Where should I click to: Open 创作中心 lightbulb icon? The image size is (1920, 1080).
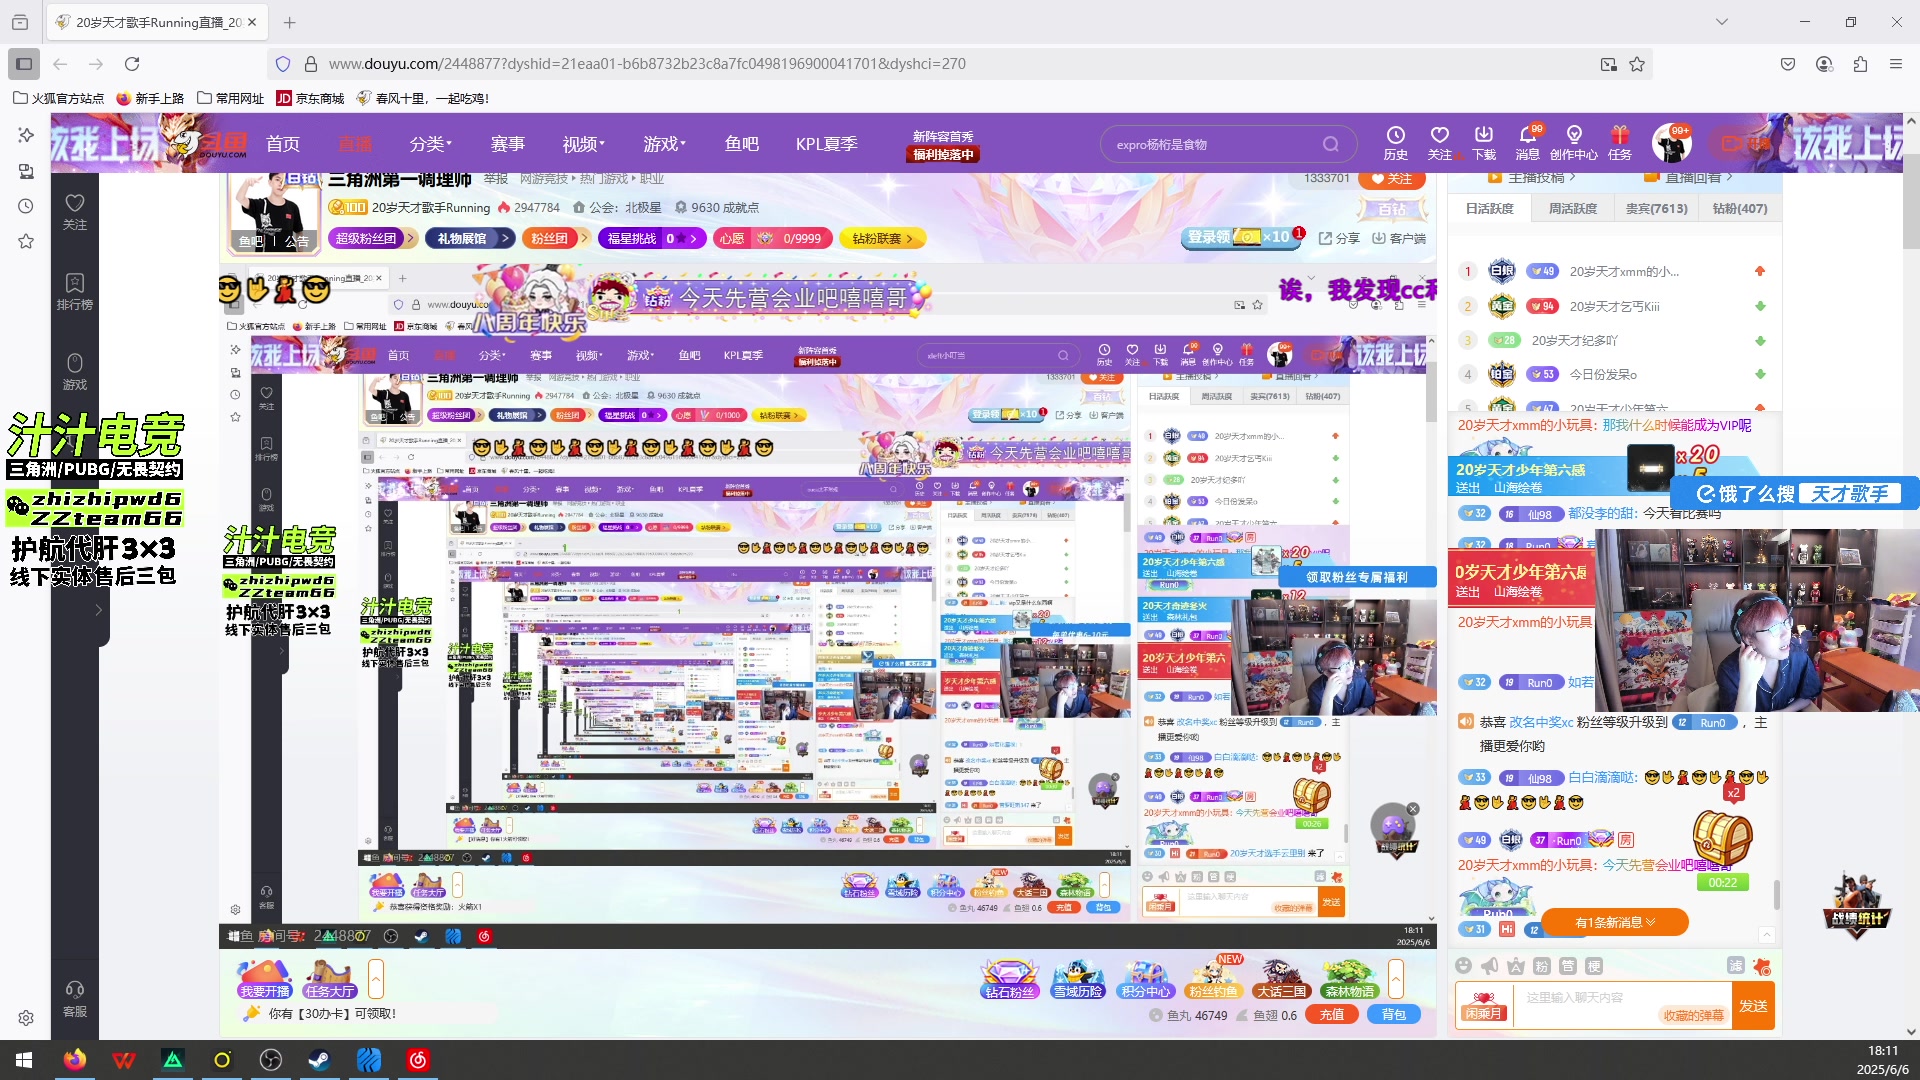[1573, 143]
